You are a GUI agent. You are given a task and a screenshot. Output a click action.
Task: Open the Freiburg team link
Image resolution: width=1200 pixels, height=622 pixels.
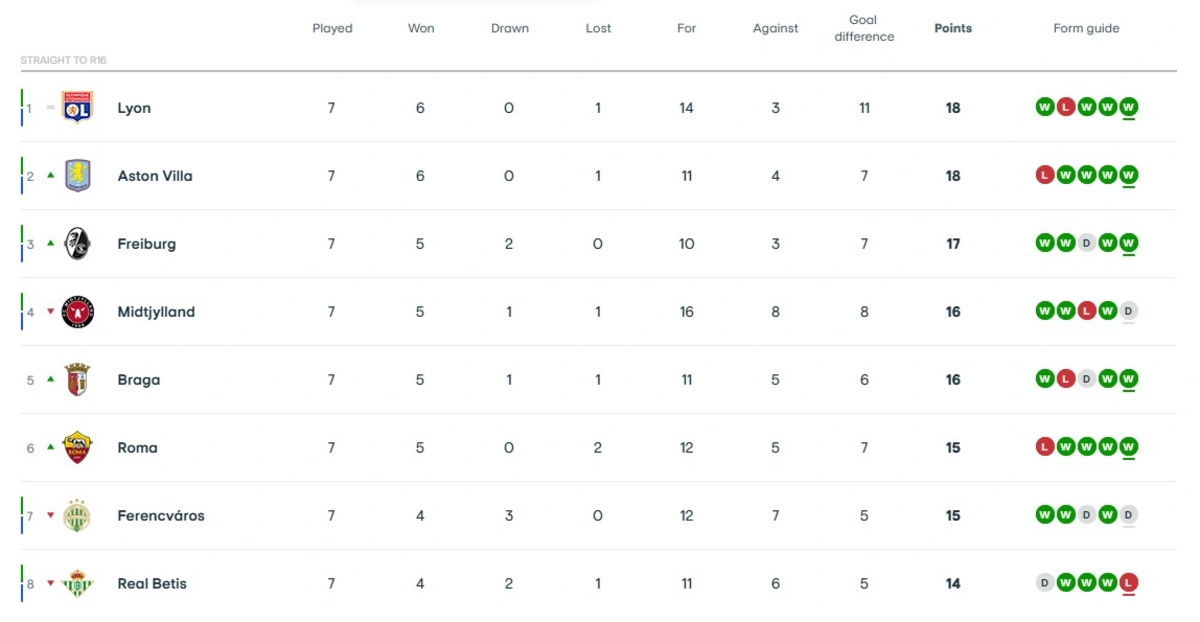pyautogui.click(x=146, y=244)
